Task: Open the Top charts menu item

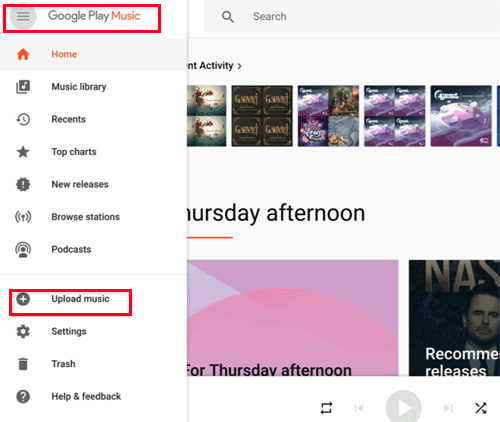Action: tap(74, 152)
